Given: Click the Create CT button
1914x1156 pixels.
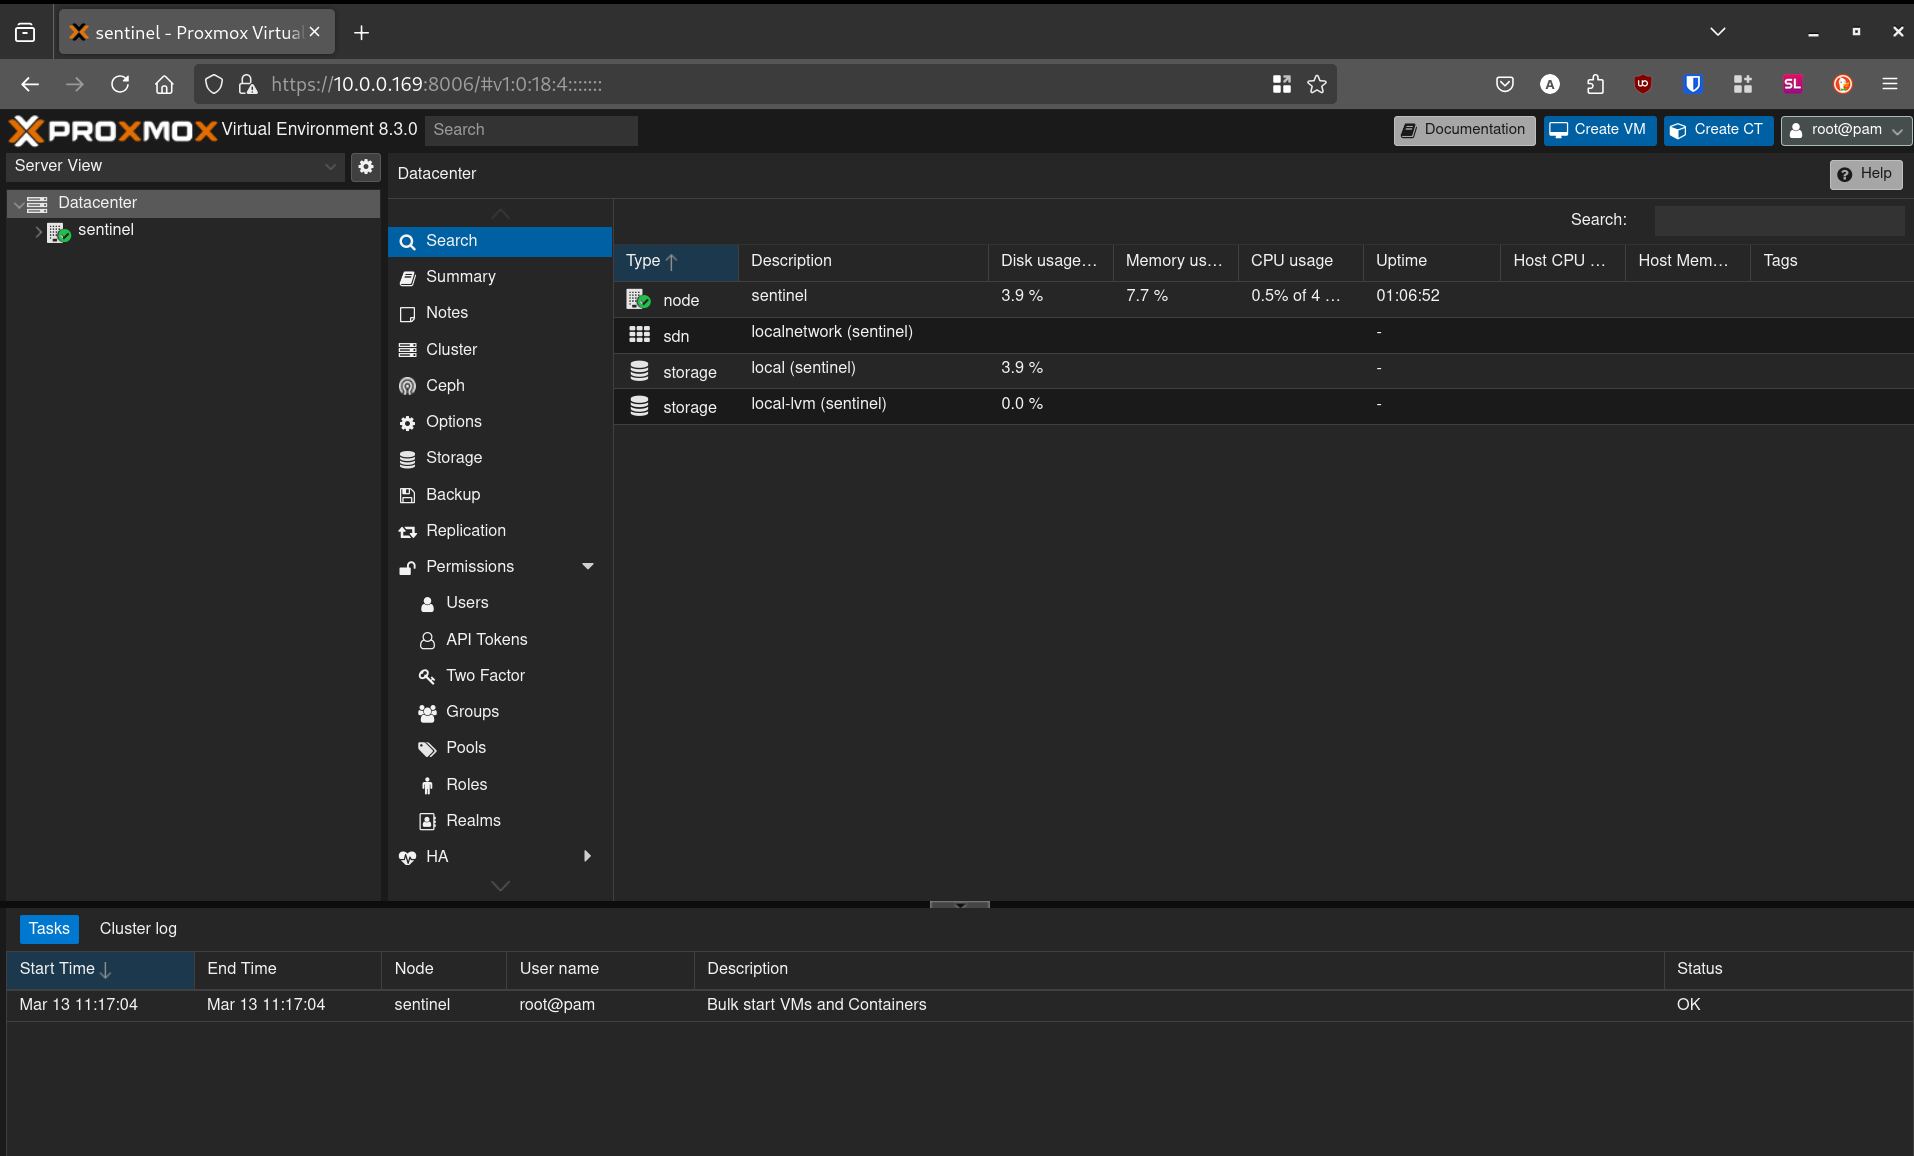Looking at the screenshot, I should 1718,130.
